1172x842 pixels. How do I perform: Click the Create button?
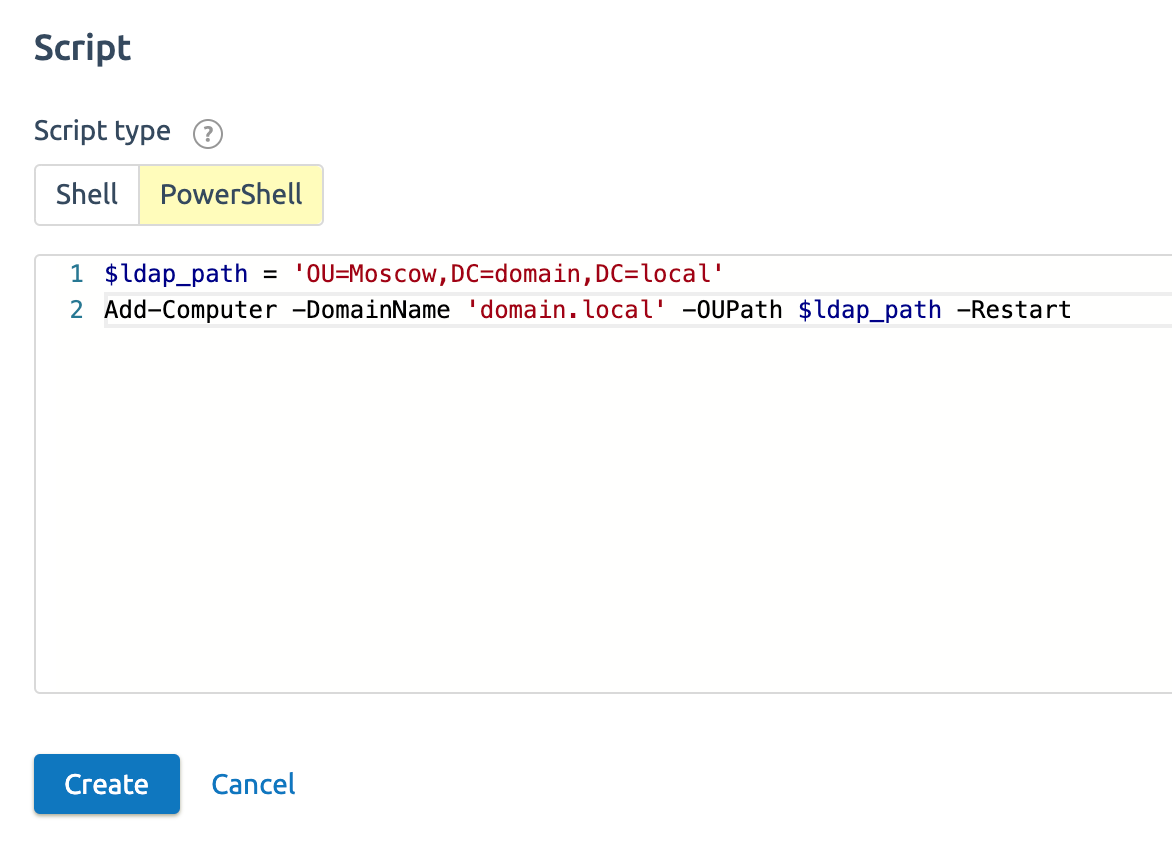click(x=107, y=784)
